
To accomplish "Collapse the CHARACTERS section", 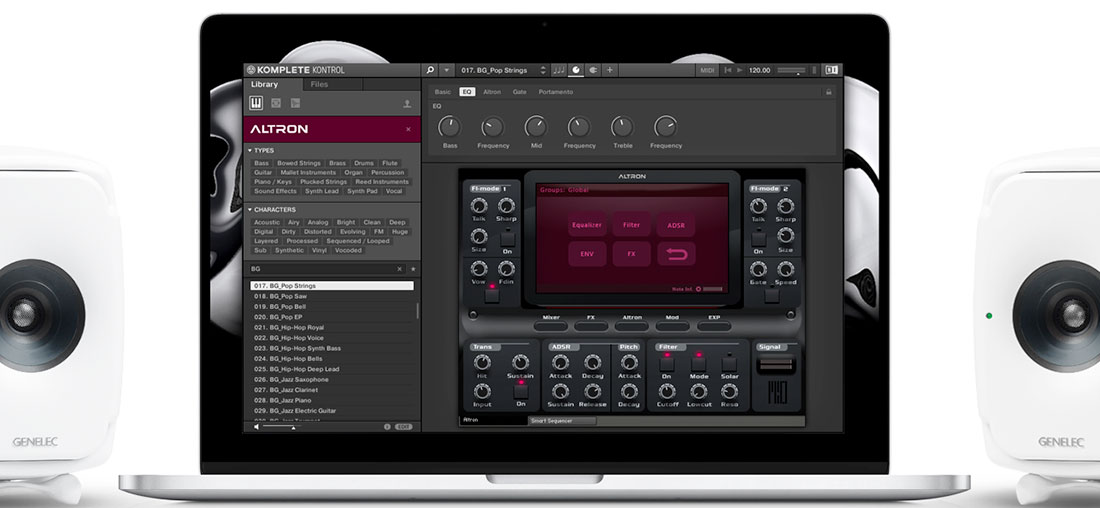I will click(x=271, y=209).
